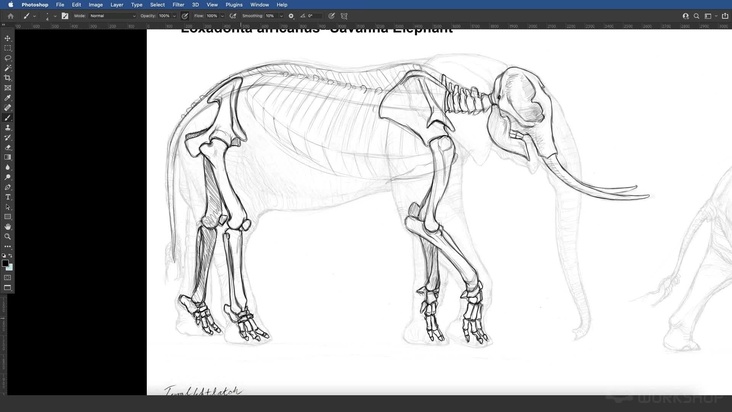Image resolution: width=732 pixels, height=412 pixels.
Task: Toggle pressure for size button
Action: click(x=331, y=16)
